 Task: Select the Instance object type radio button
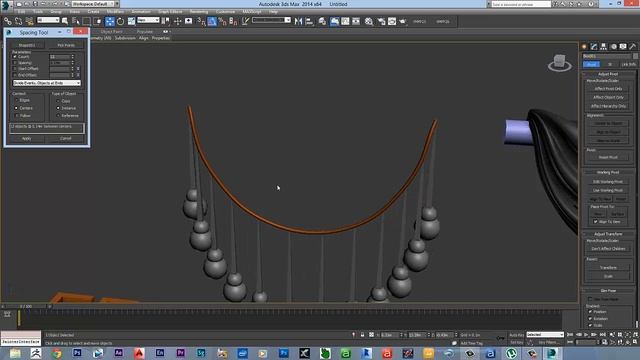point(58,108)
